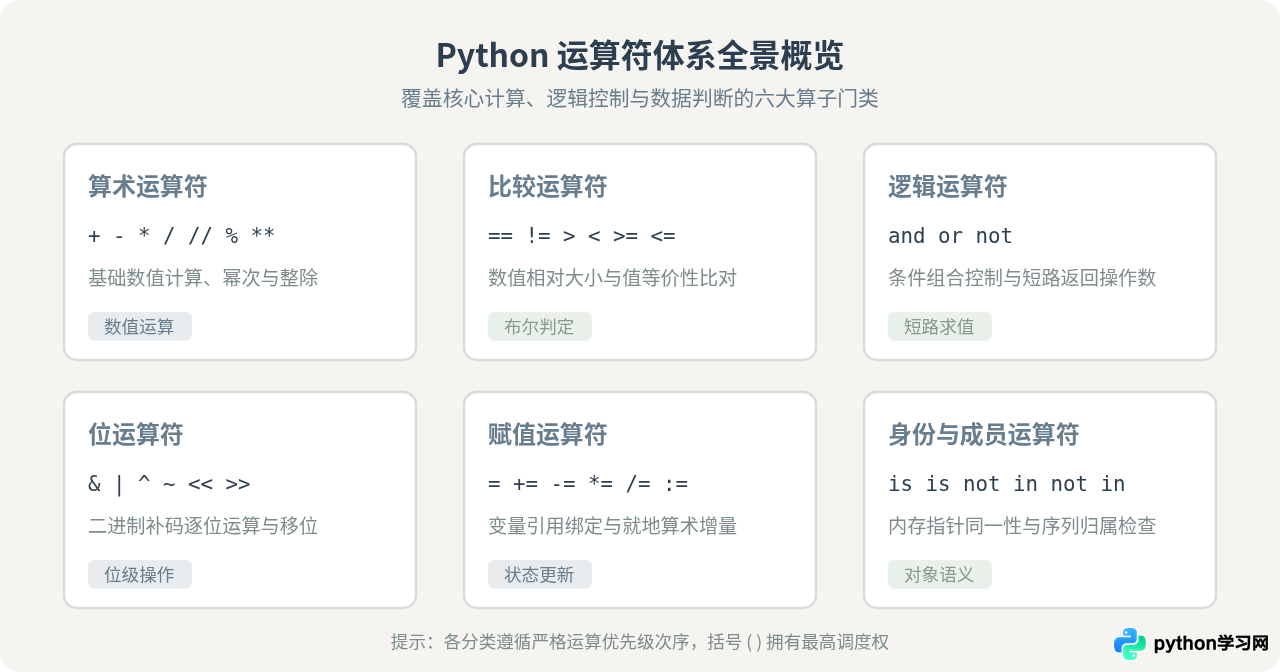Click the title Python 运算符体系全景概览
Image resolution: width=1280 pixels, height=672 pixels.
640,55
